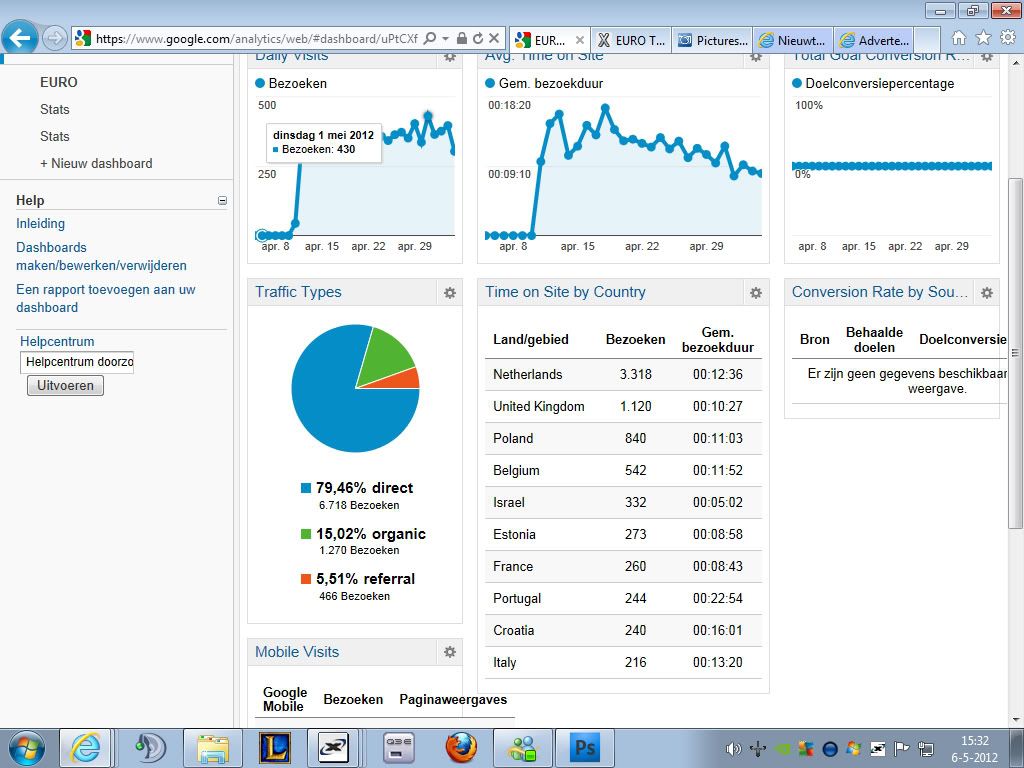Select the United Kingdom row
The width and height of the screenshot is (1024, 768).
coord(624,406)
